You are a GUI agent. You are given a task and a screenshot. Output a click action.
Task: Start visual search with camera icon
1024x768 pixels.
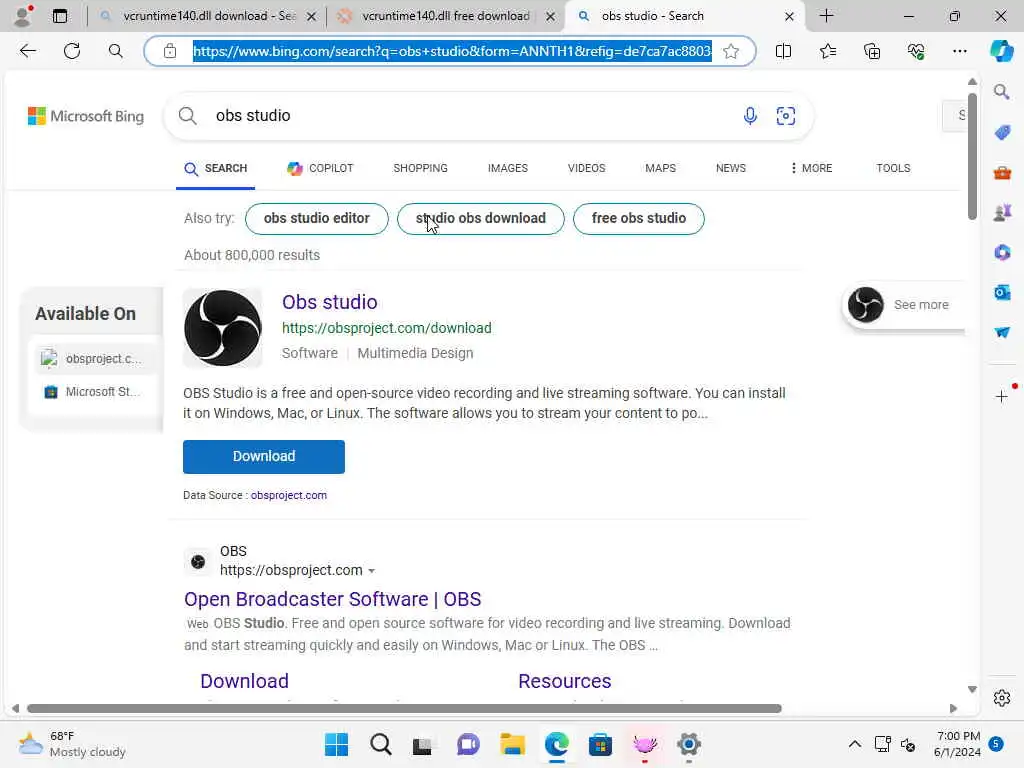point(786,116)
